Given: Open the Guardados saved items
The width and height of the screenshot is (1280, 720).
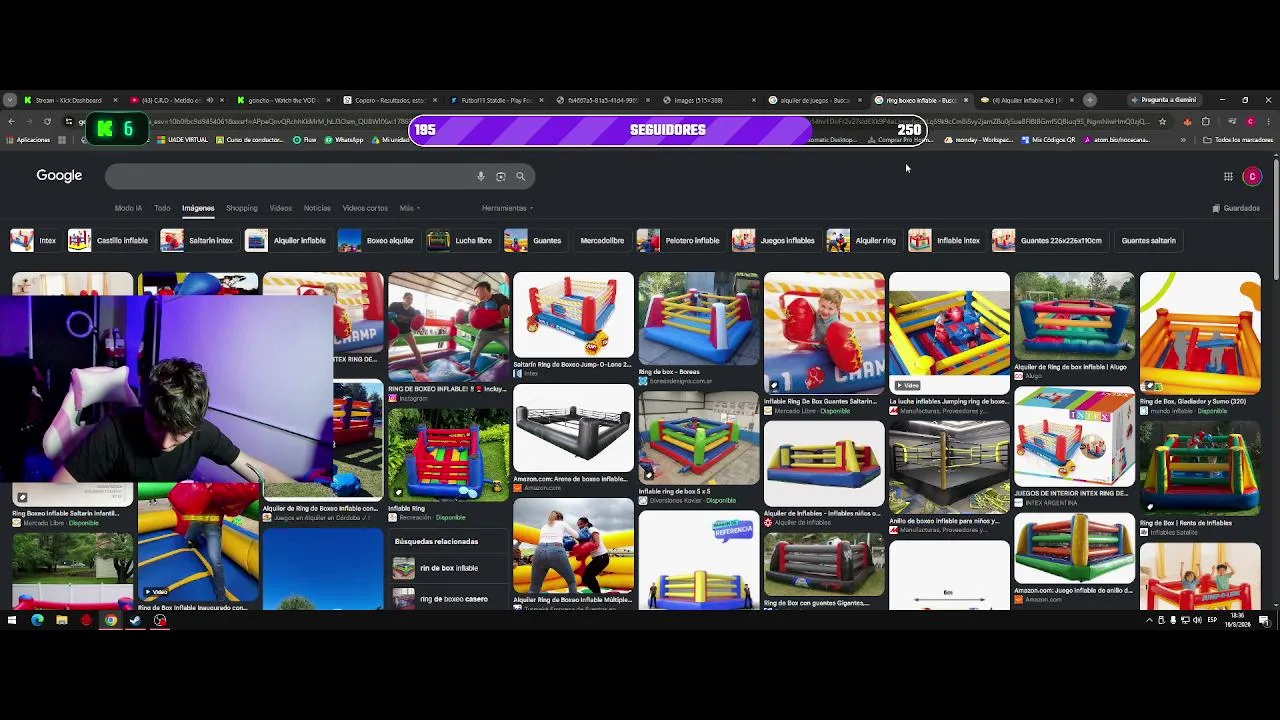Looking at the screenshot, I should click(x=1236, y=208).
